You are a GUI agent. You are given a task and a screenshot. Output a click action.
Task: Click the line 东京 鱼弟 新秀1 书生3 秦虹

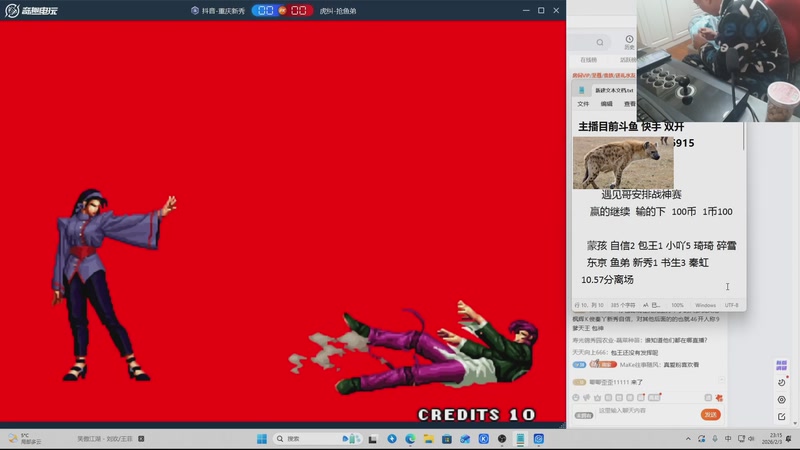coord(647,263)
